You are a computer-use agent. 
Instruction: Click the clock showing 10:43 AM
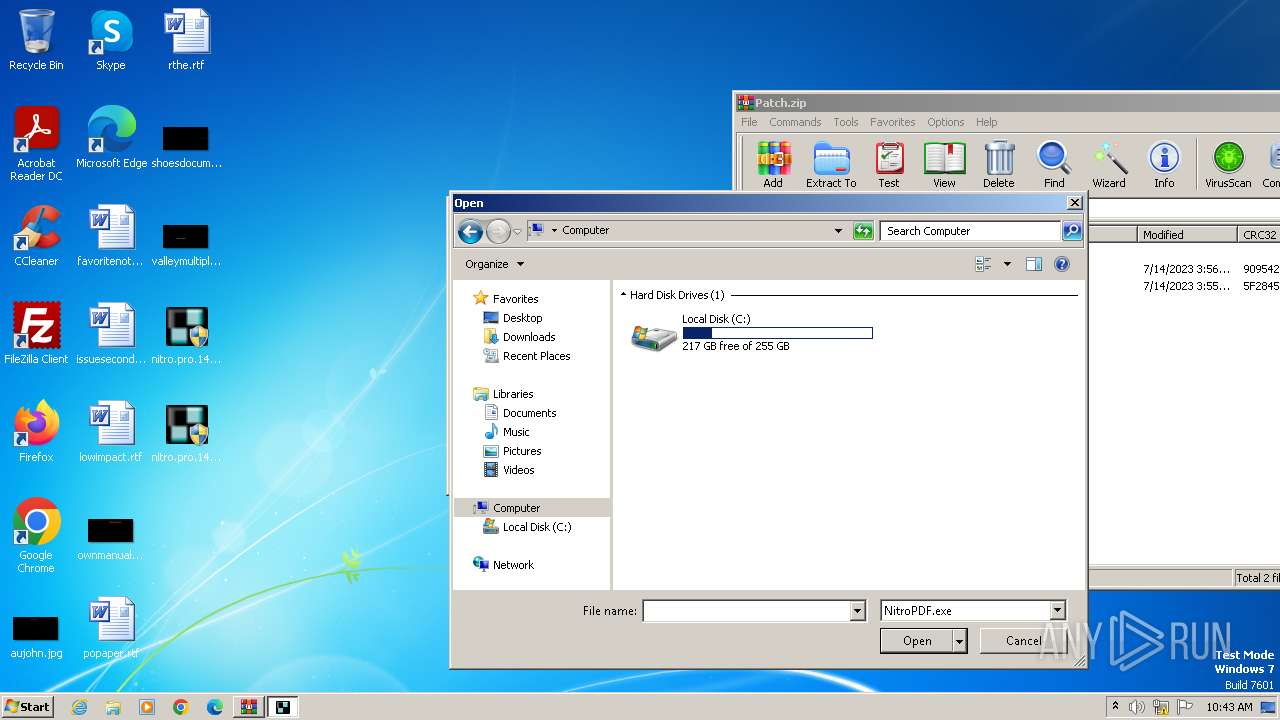(1229, 707)
